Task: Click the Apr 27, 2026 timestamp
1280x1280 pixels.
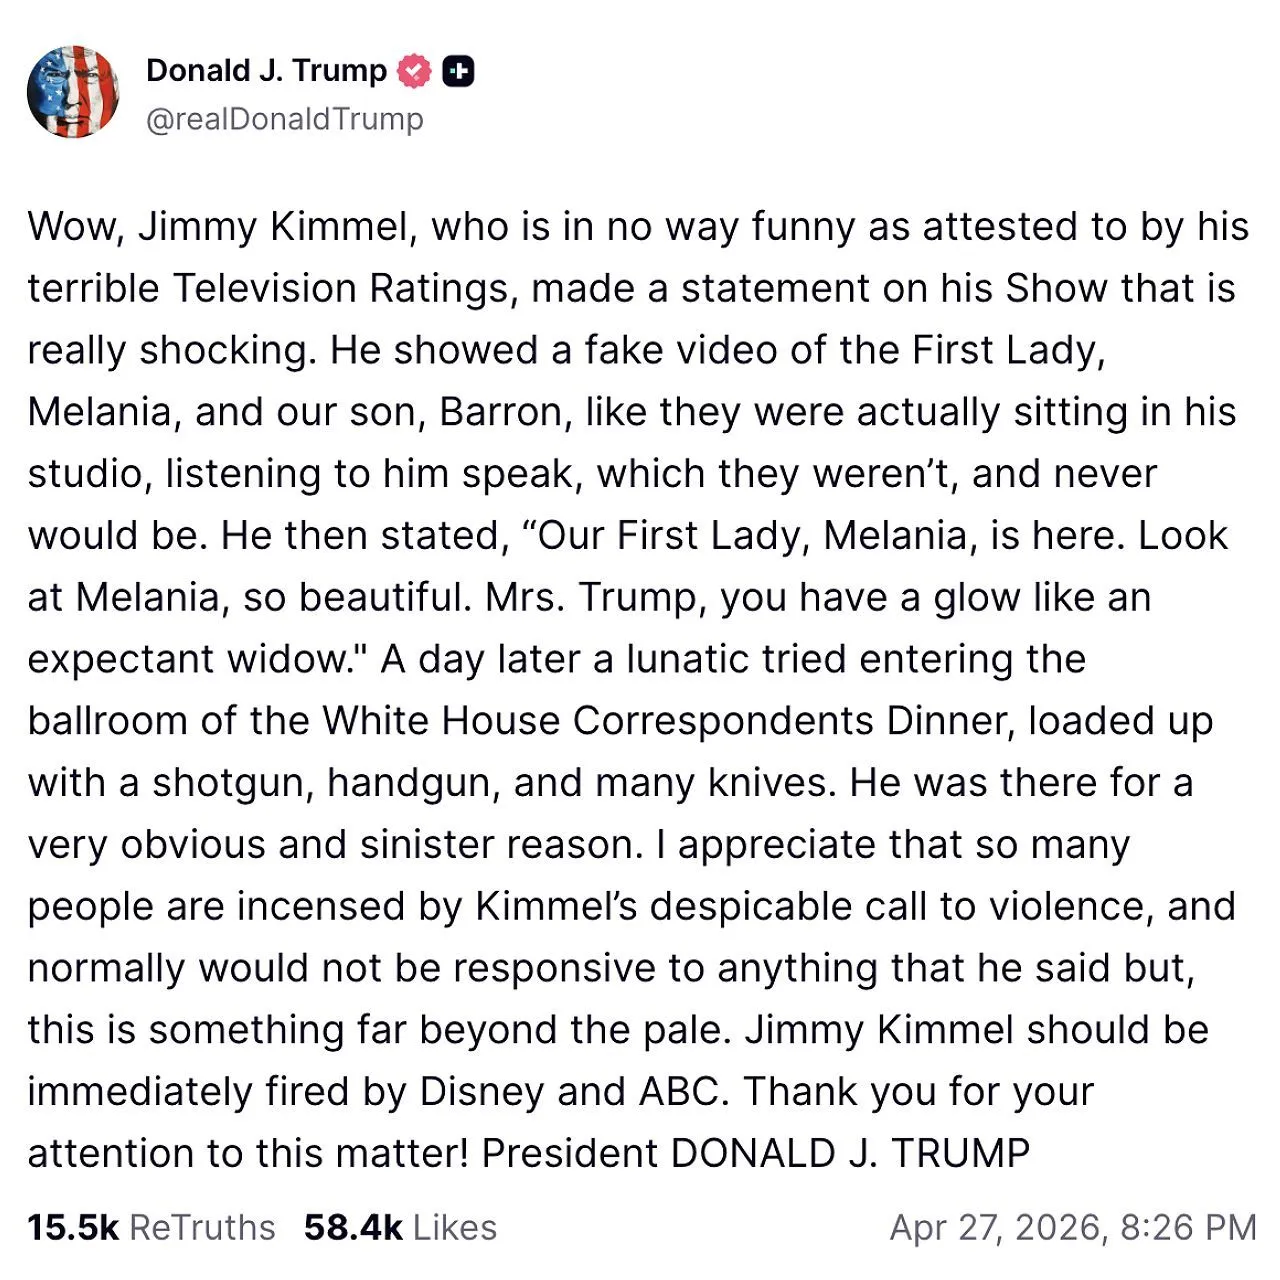Action: [998, 1227]
